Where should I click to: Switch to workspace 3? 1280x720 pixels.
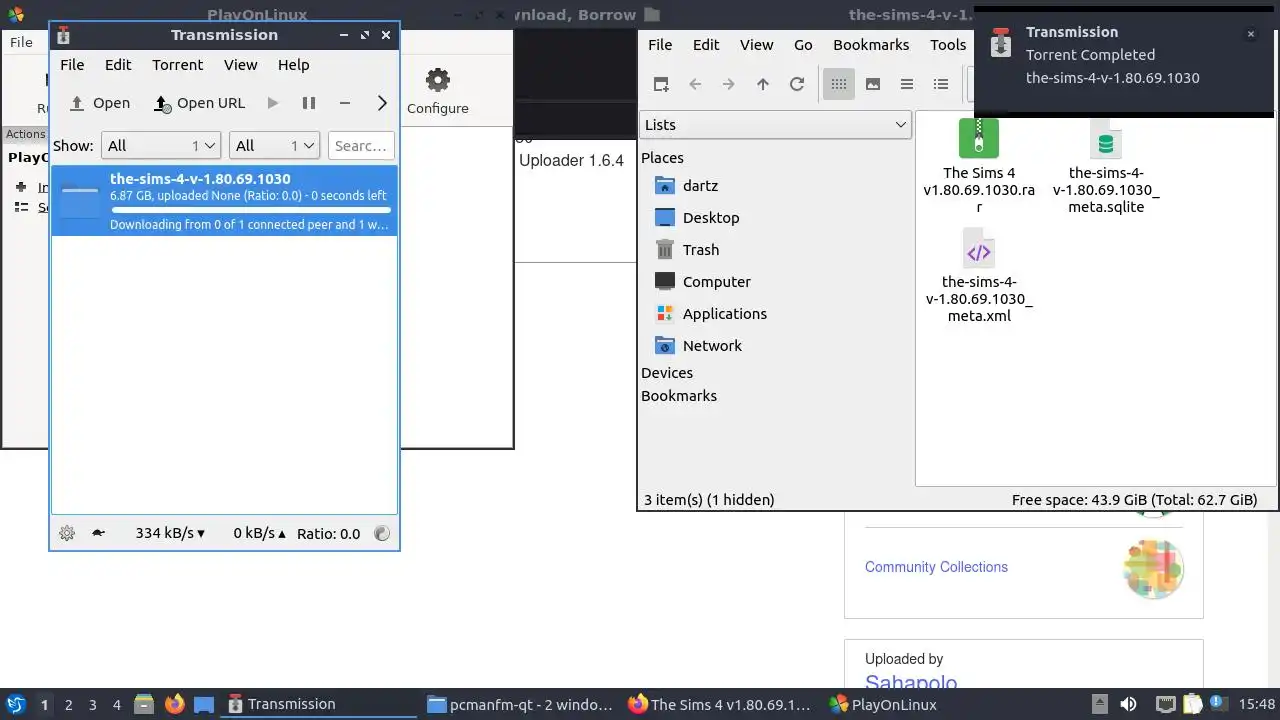click(x=92, y=705)
